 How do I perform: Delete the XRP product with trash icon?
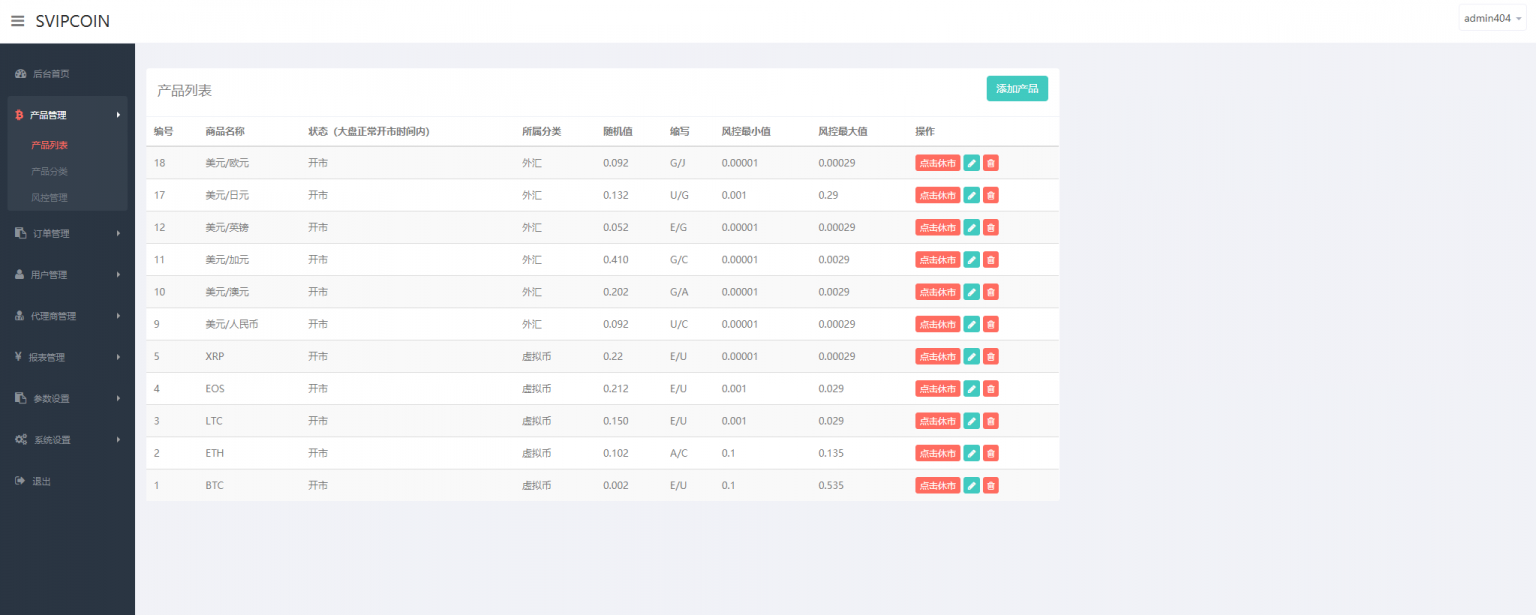(990, 356)
